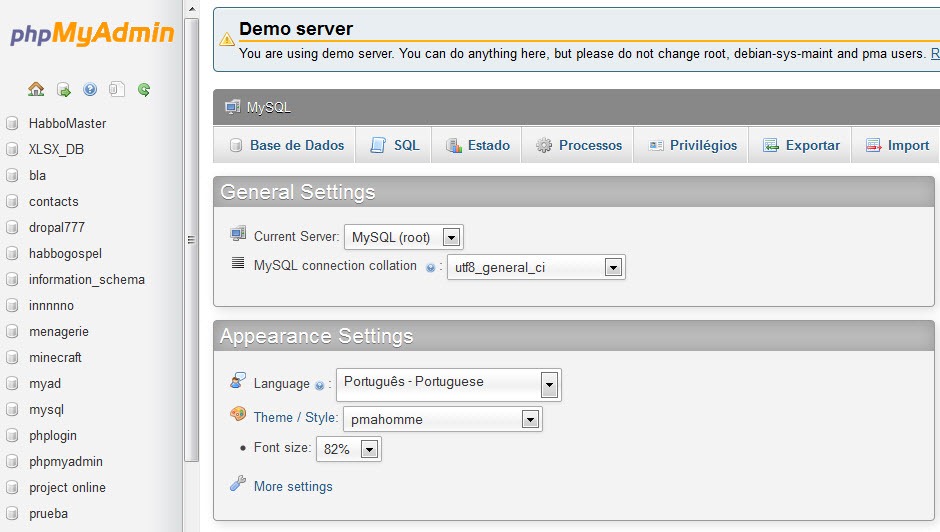Open the project online database
This screenshot has width=940, height=532.
click(67, 488)
